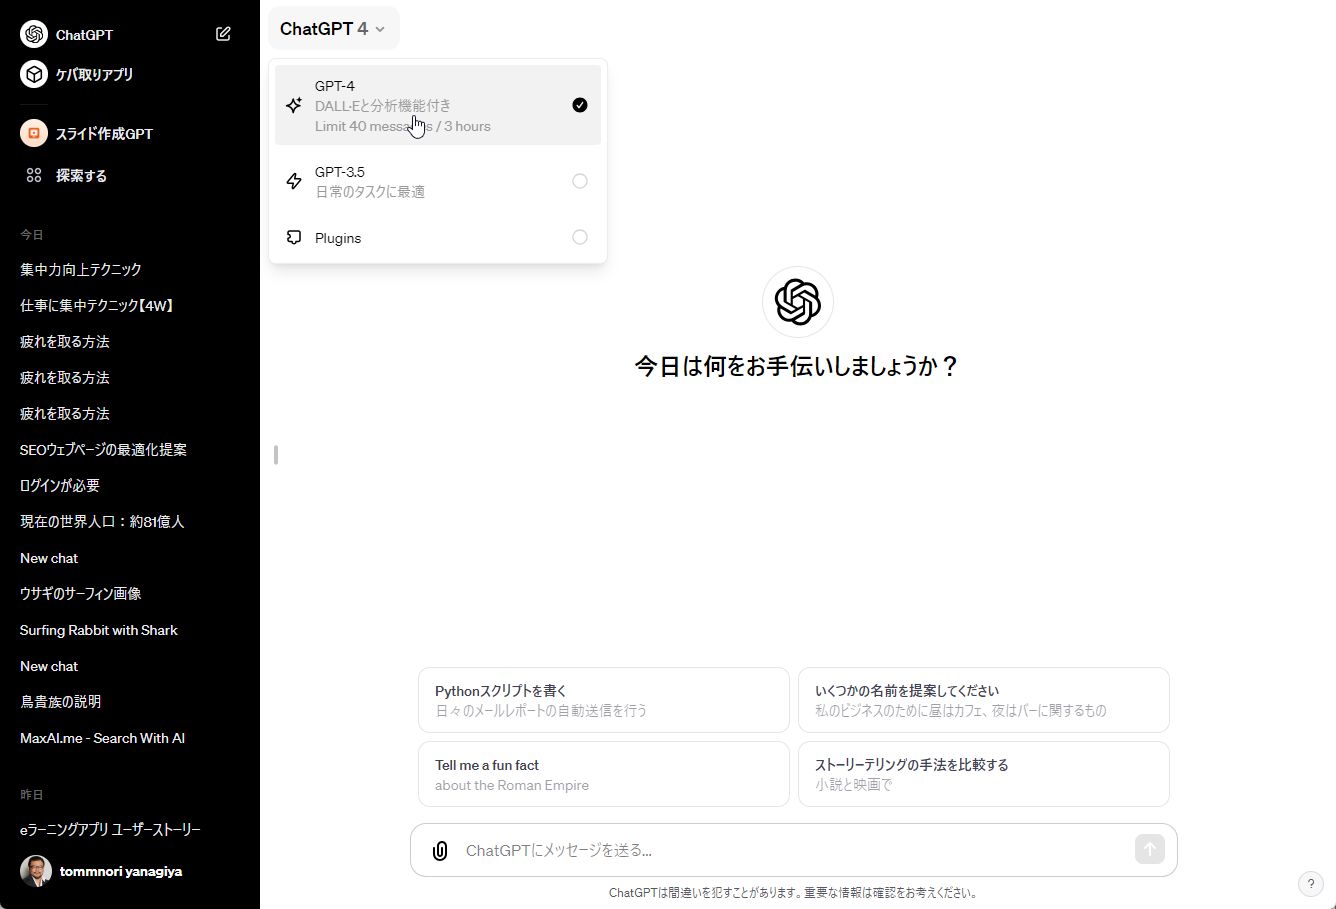Choose the Plugins menu entry
Image resolution: width=1336 pixels, height=909 pixels.
[x=338, y=238]
